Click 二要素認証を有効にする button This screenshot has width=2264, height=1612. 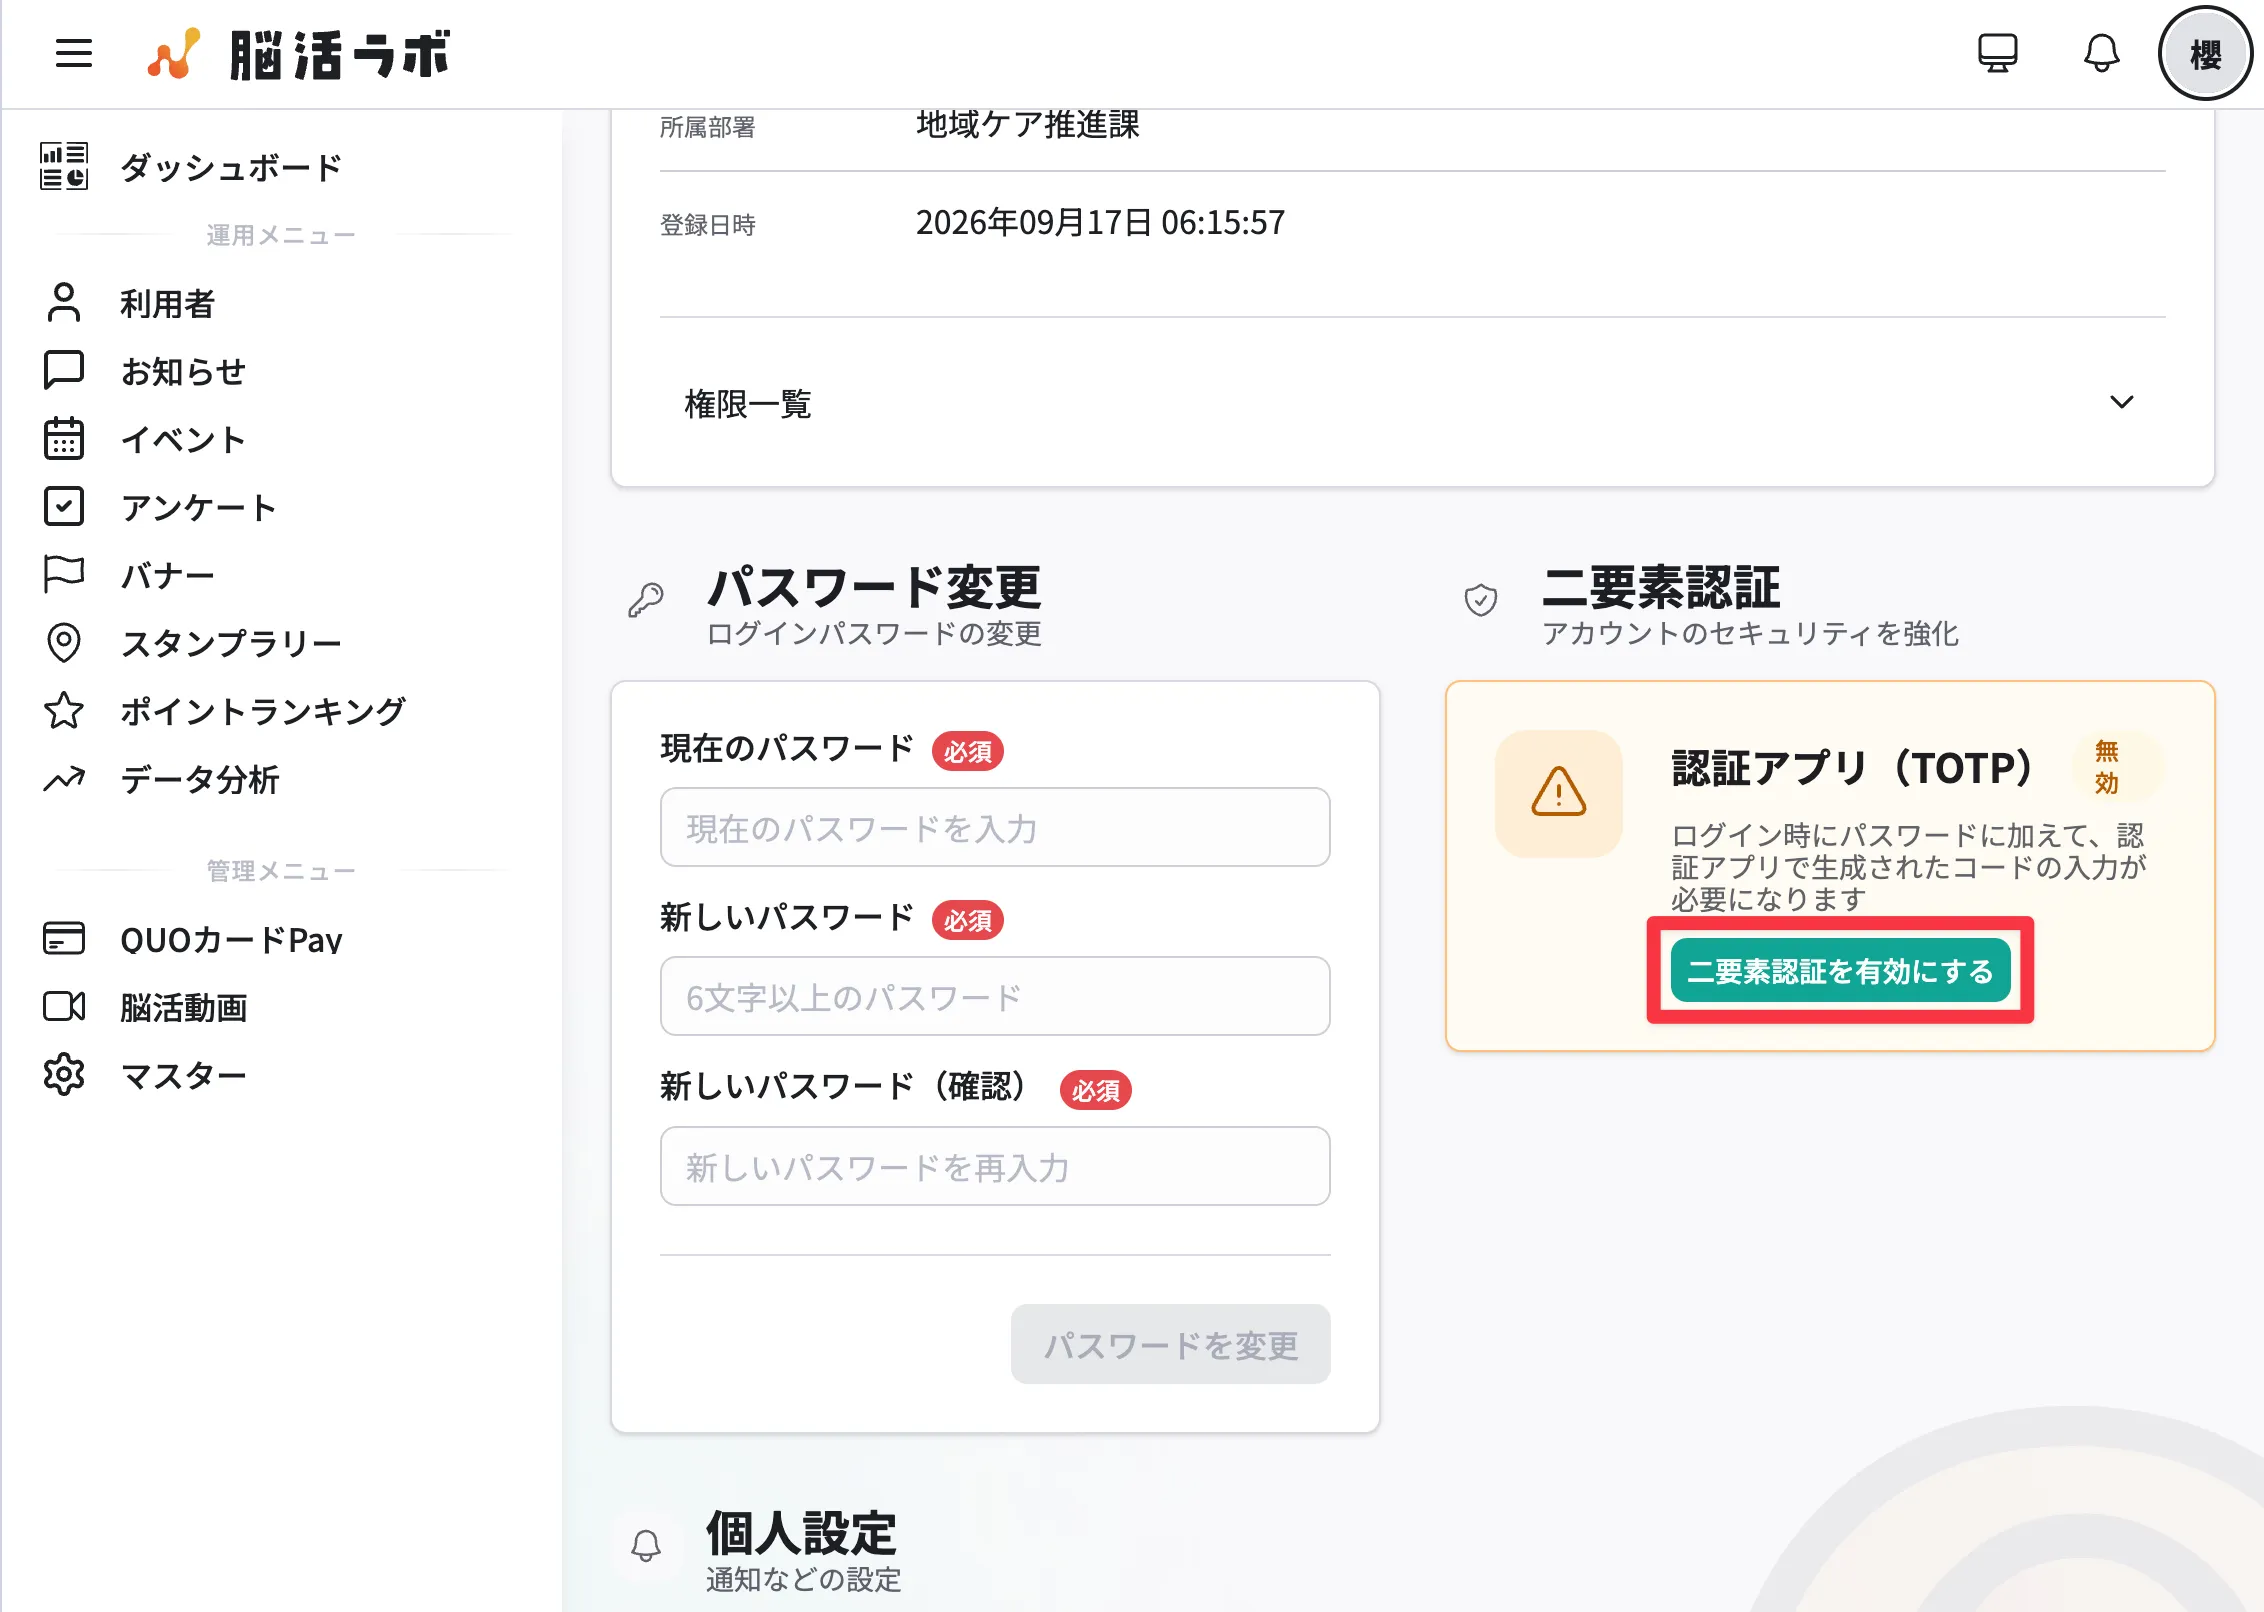pyautogui.click(x=1840, y=970)
